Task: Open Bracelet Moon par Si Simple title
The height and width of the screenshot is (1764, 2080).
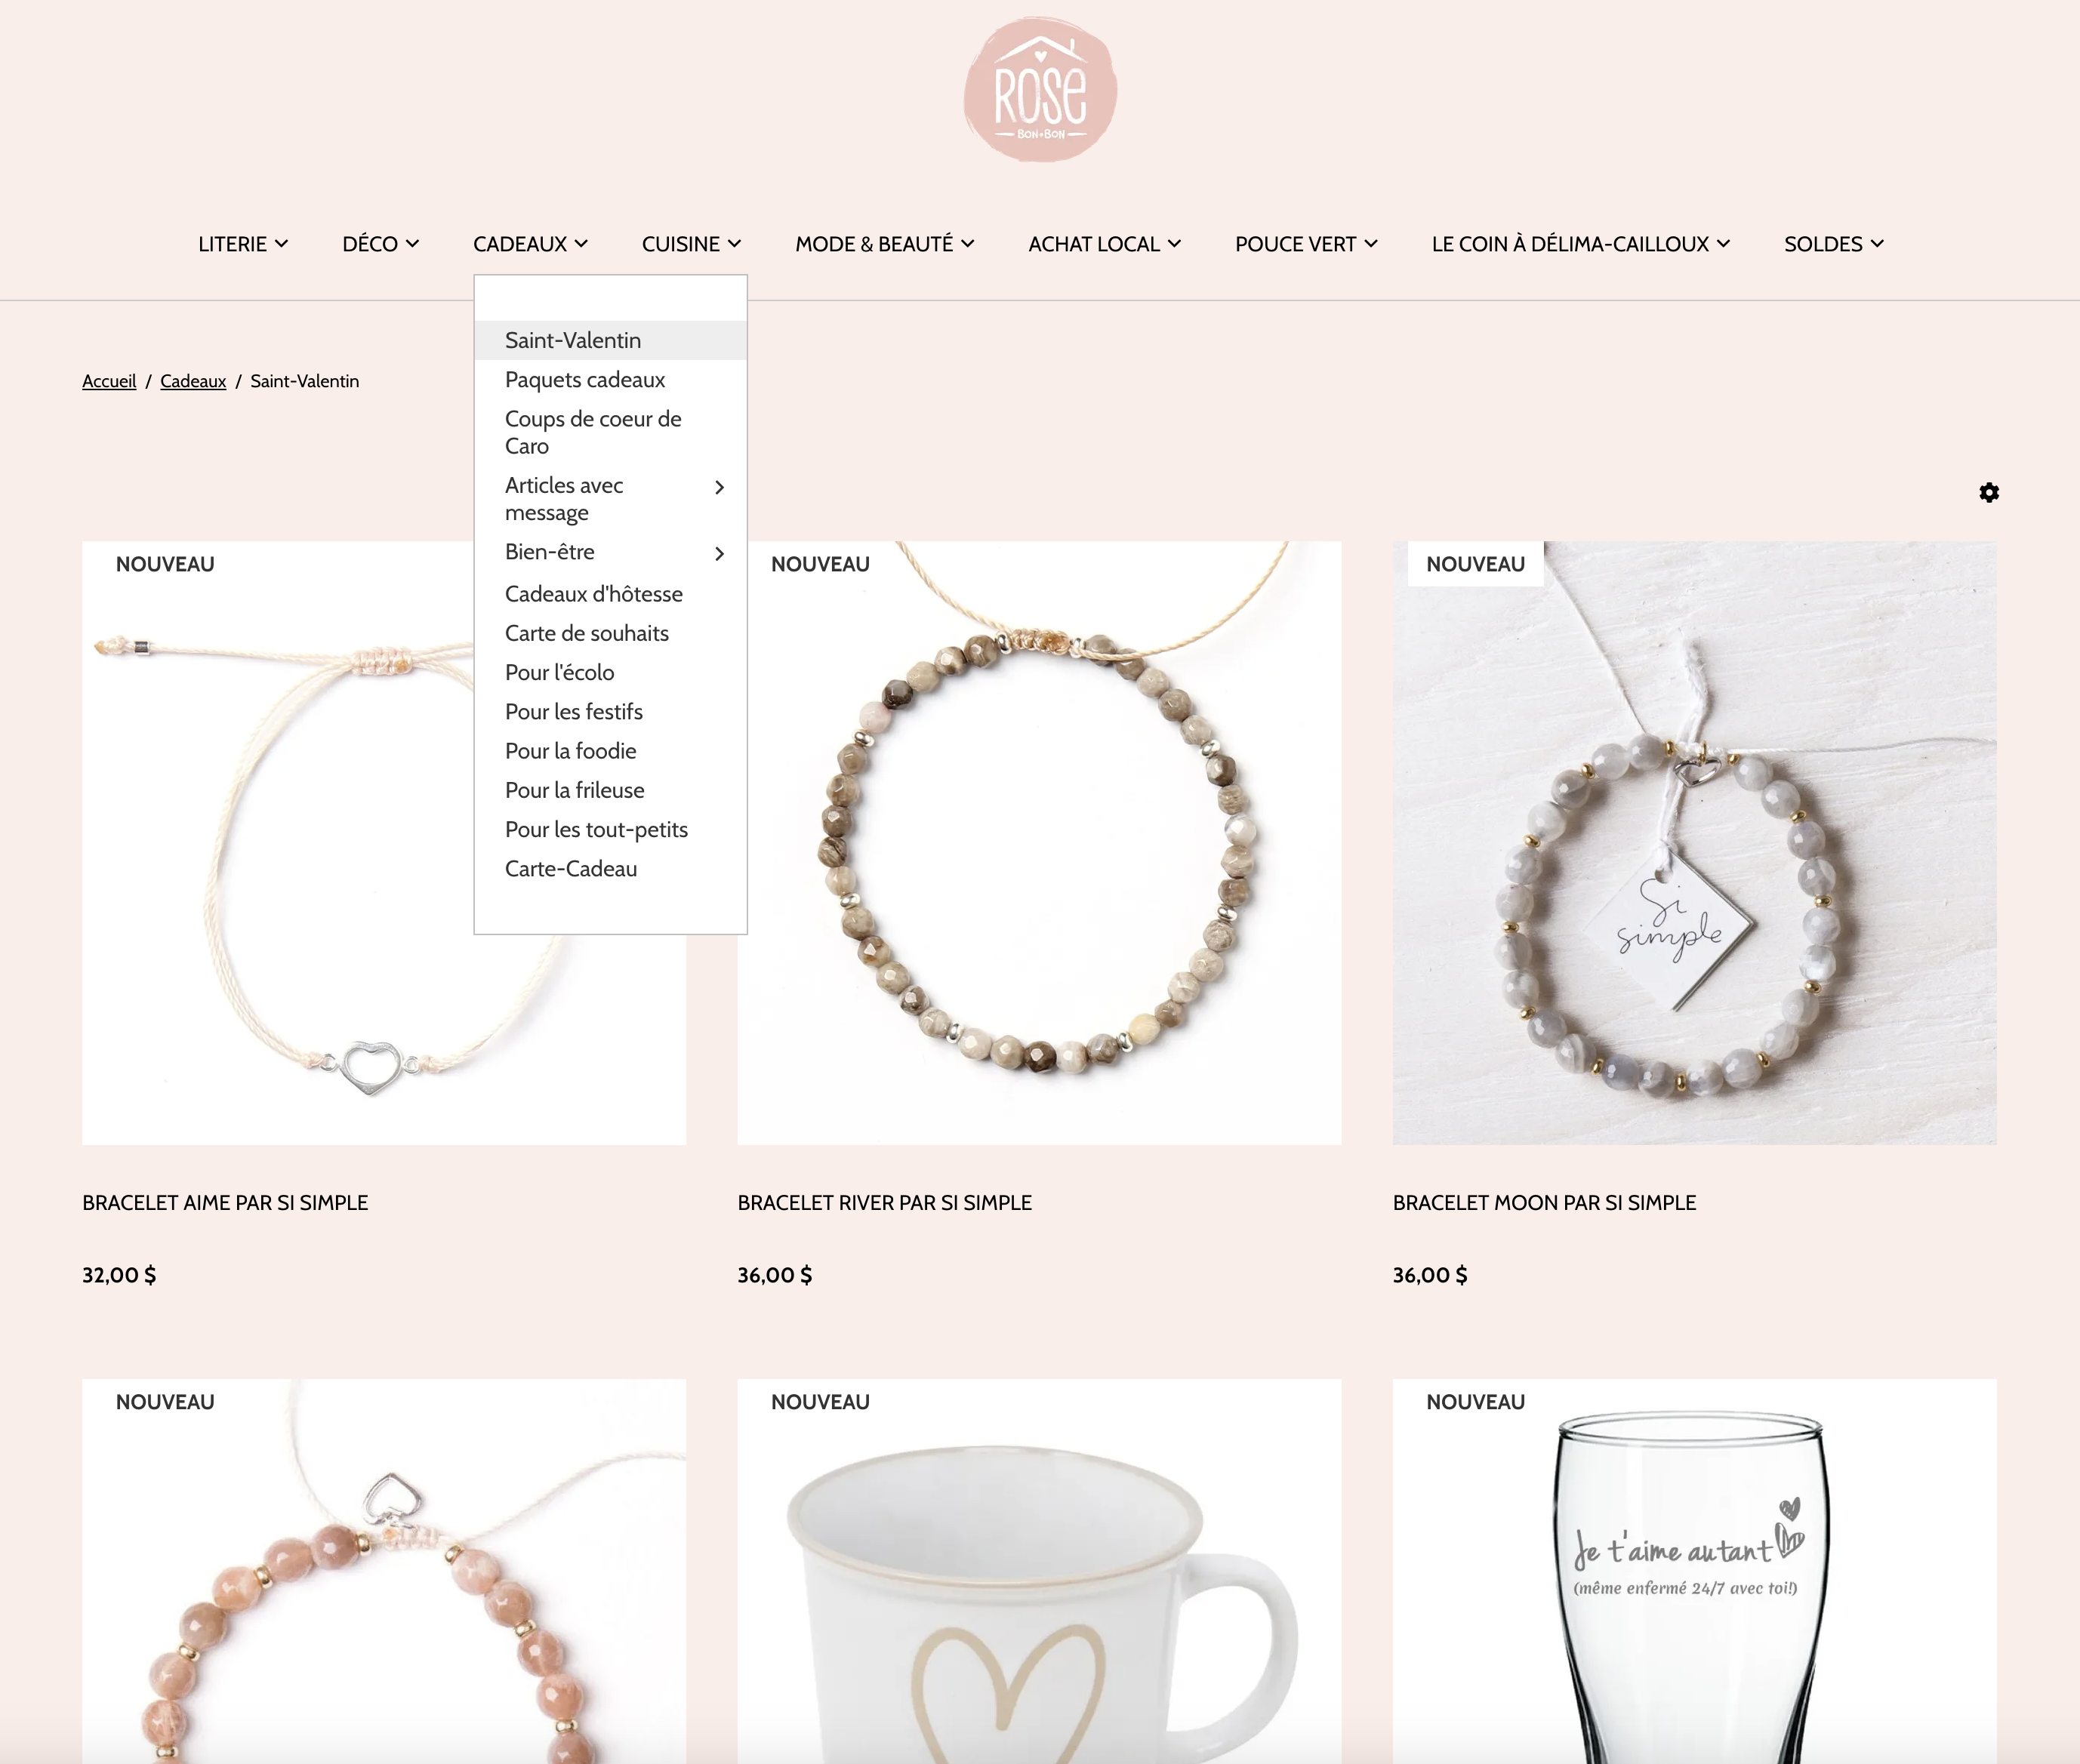Action: (x=1544, y=1203)
